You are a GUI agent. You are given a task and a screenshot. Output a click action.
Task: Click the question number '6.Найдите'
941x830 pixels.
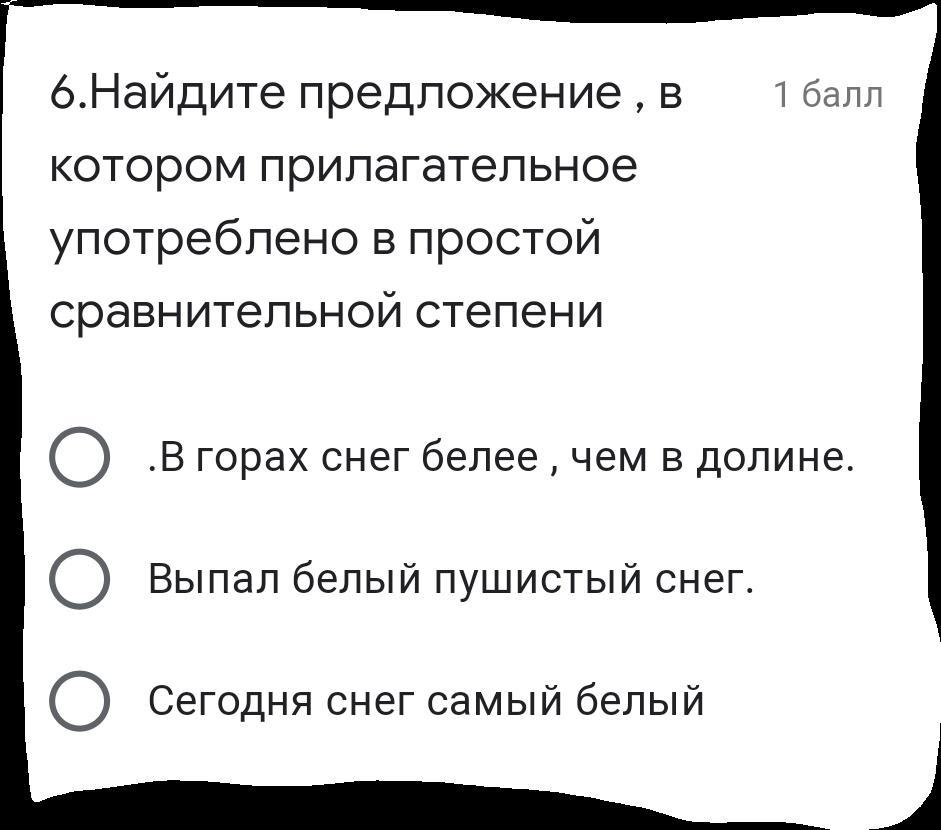(x=167, y=94)
